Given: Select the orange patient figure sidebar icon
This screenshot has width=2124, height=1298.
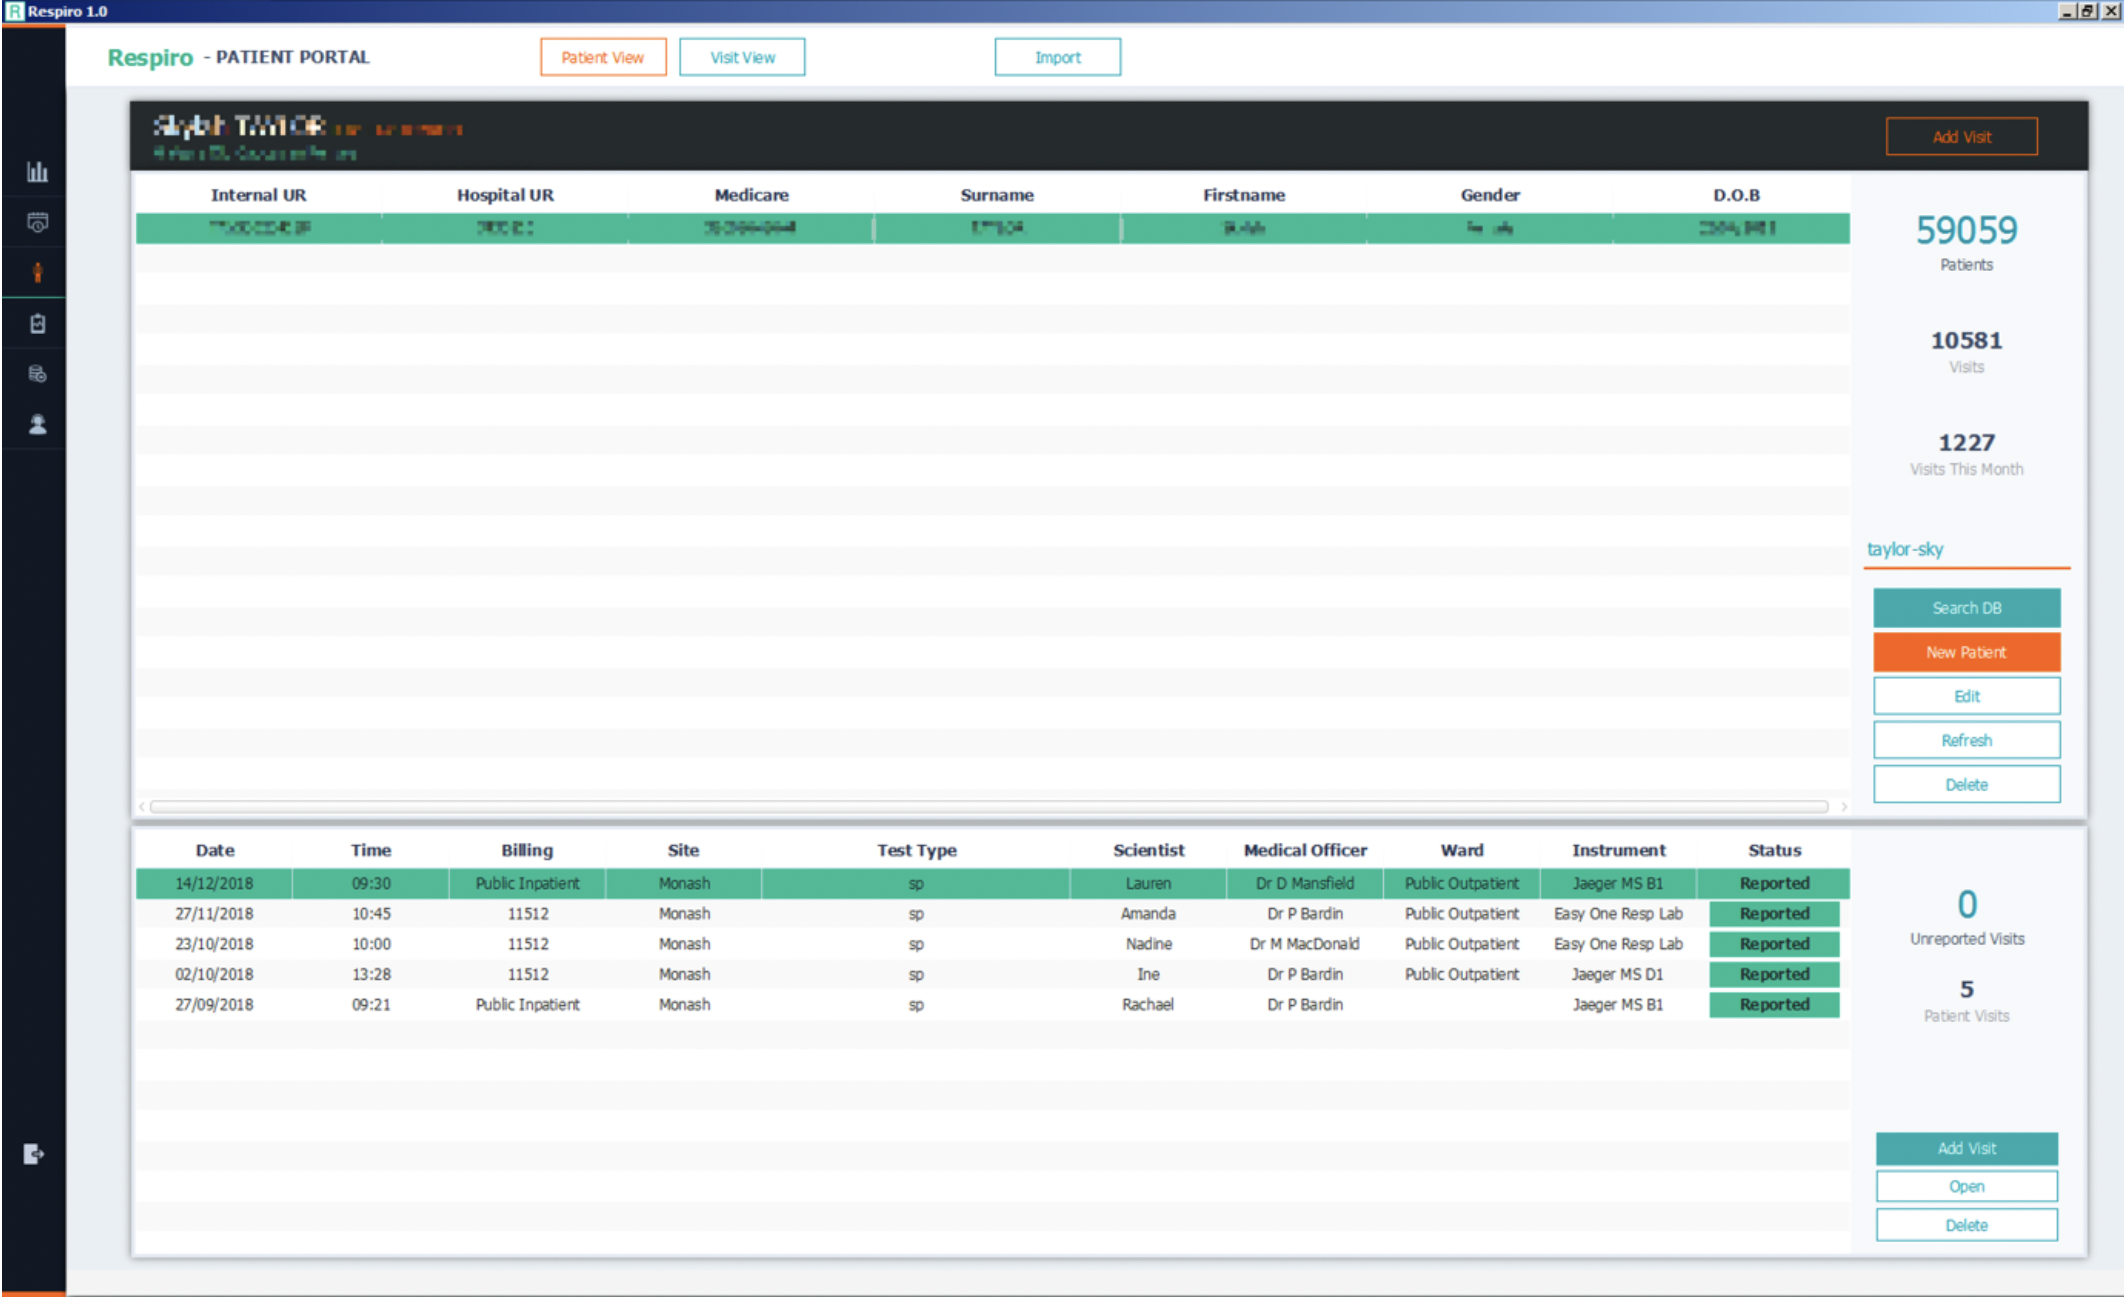Looking at the screenshot, I should [x=37, y=273].
